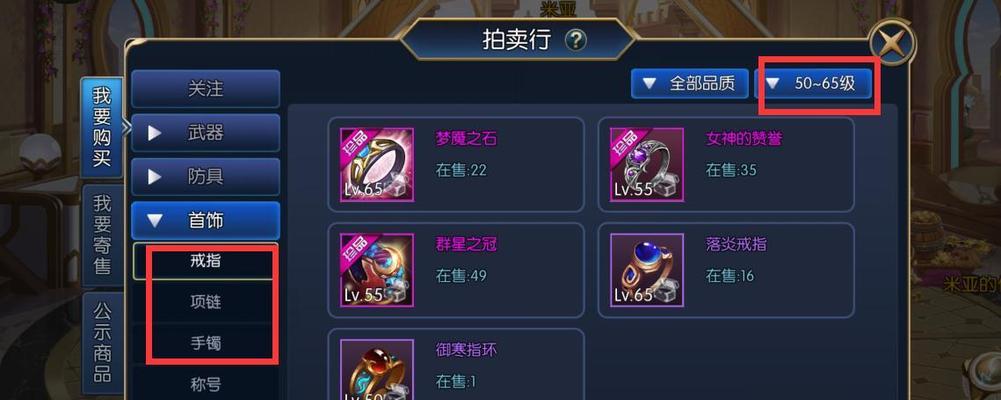Switch to the 我要寄售 tab

point(102,235)
